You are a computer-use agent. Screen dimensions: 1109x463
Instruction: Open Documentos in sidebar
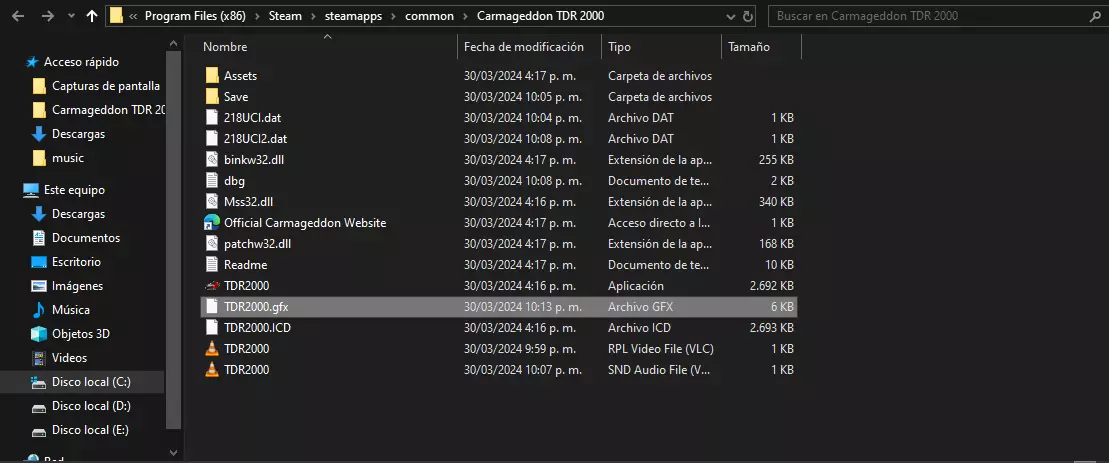[86, 238]
